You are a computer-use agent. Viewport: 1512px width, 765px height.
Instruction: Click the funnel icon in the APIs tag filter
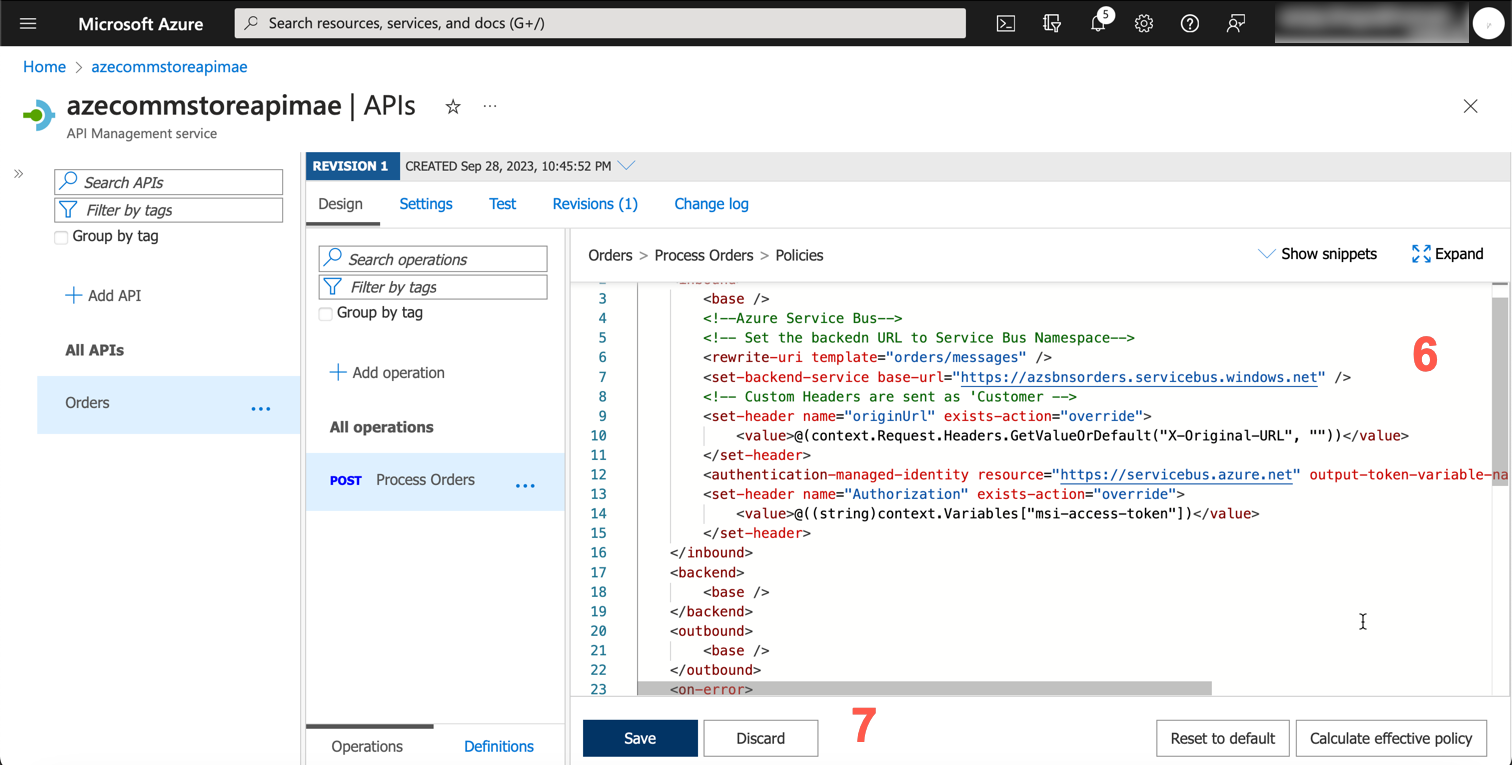pyautogui.click(x=68, y=209)
